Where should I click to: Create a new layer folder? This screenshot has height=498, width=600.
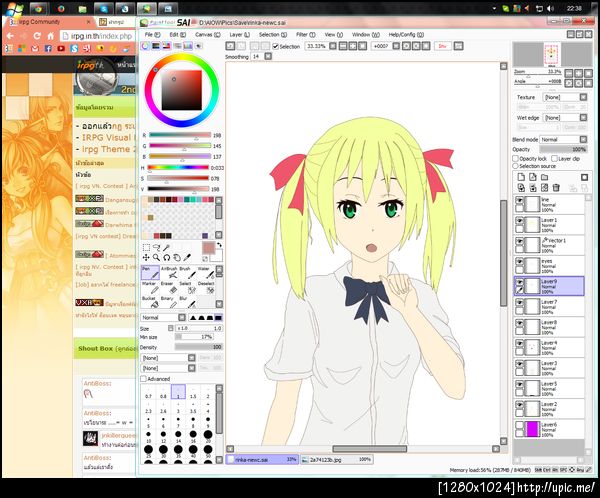pyautogui.click(x=545, y=177)
